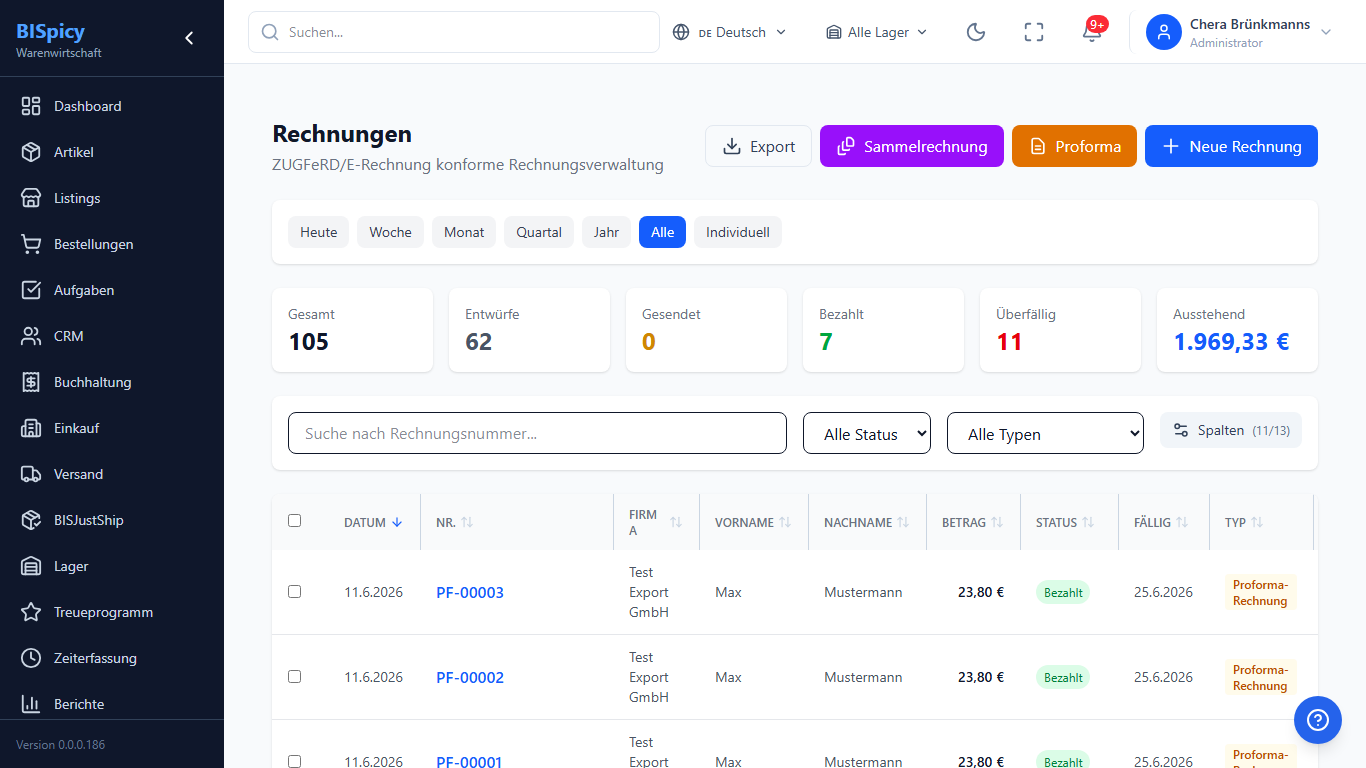Open the Alle Lager warehouse dropdown

click(x=877, y=32)
